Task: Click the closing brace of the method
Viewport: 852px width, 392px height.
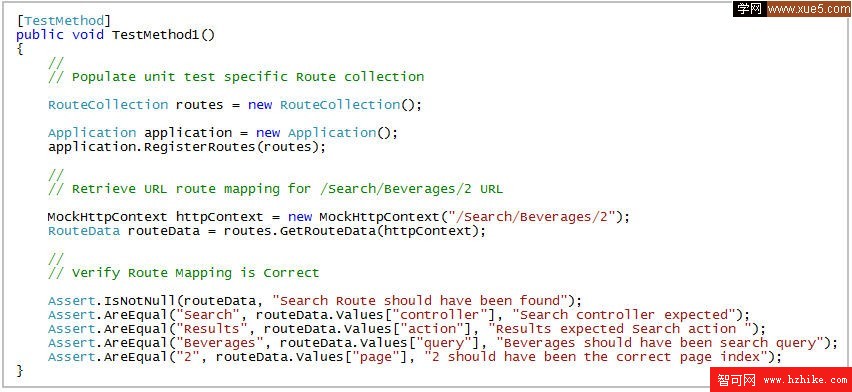Action: [x=20, y=371]
